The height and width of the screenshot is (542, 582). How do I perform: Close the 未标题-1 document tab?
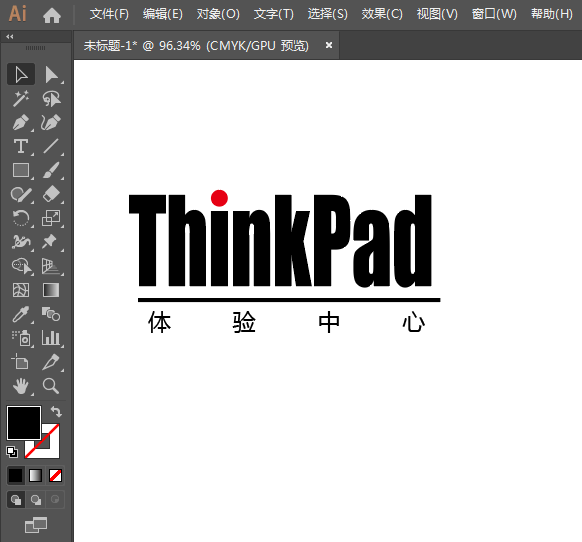(328, 45)
